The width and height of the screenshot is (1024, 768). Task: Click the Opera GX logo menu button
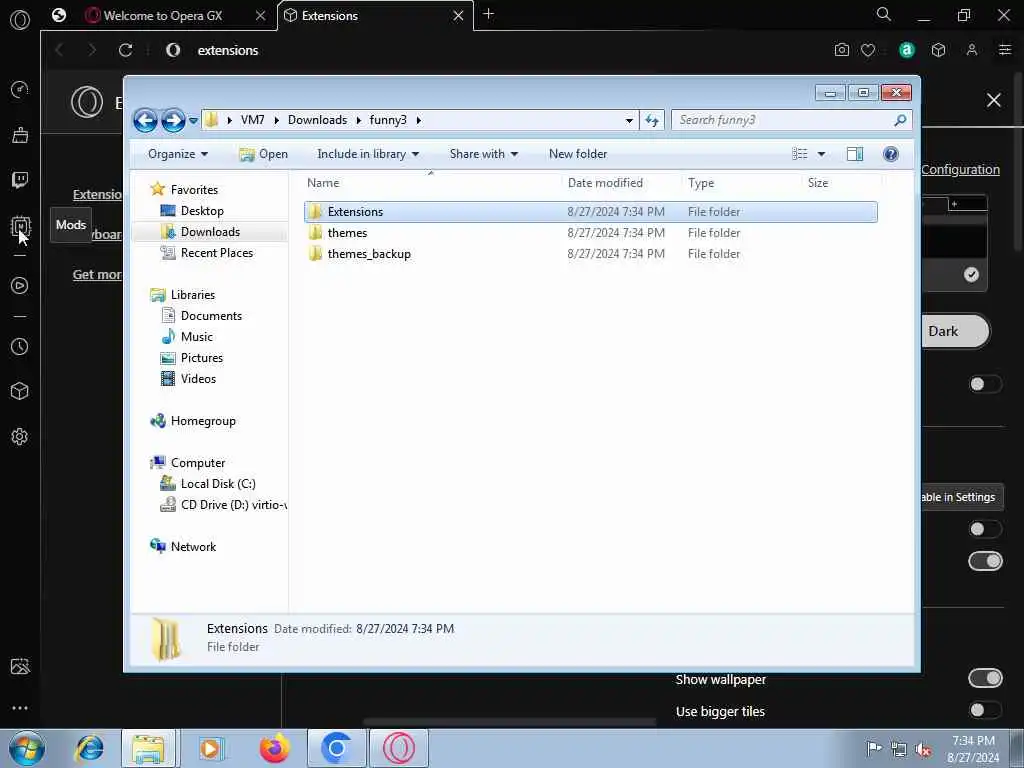tap(20, 20)
